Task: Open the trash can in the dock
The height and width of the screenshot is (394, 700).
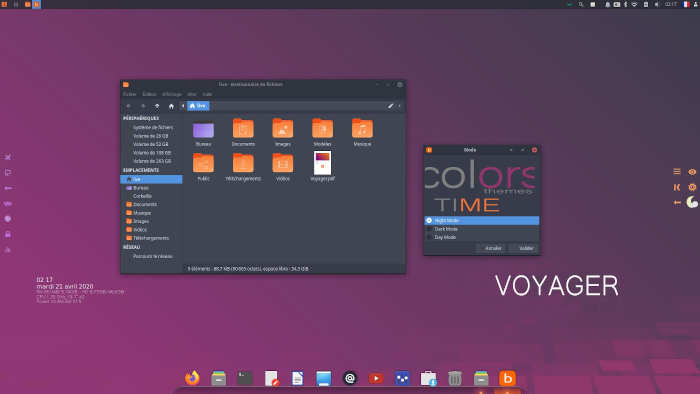Action: coord(454,378)
